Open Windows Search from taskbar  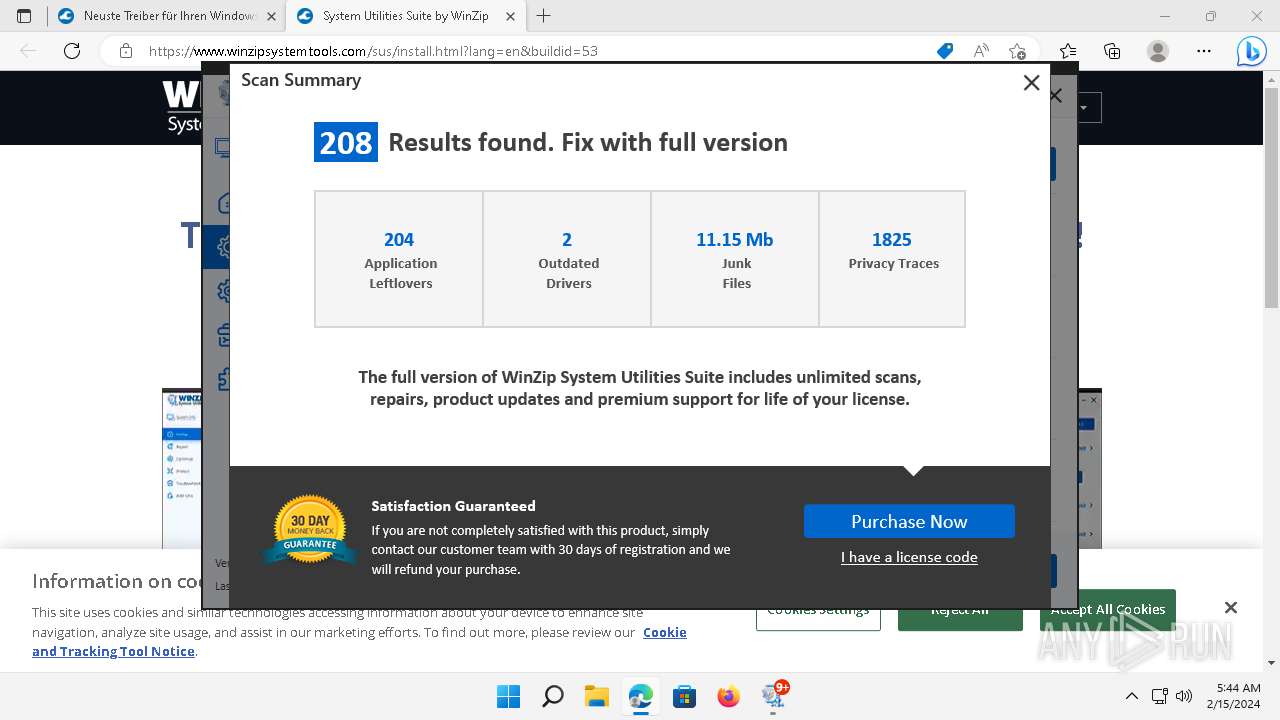pos(552,696)
